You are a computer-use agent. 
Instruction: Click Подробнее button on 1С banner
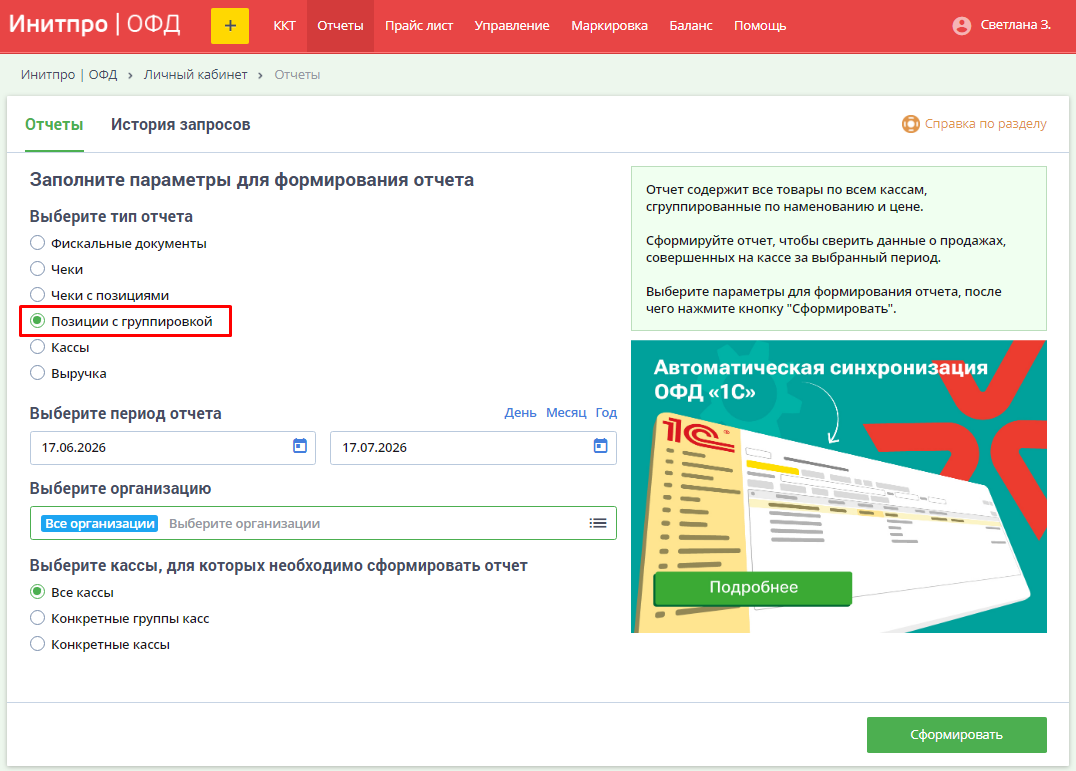click(x=753, y=588)
